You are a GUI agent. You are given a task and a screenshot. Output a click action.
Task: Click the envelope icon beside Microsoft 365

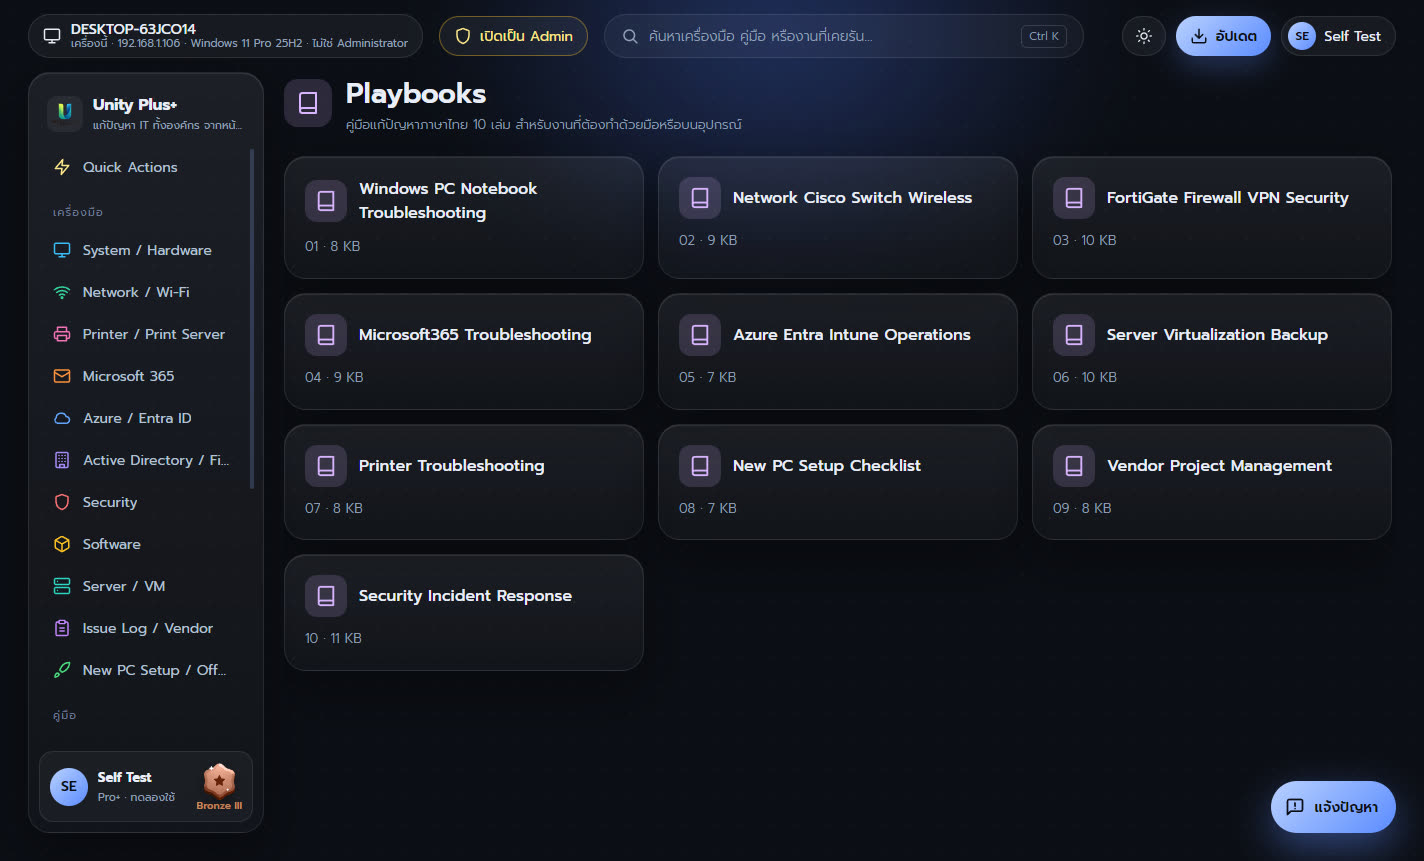[62, 376]
